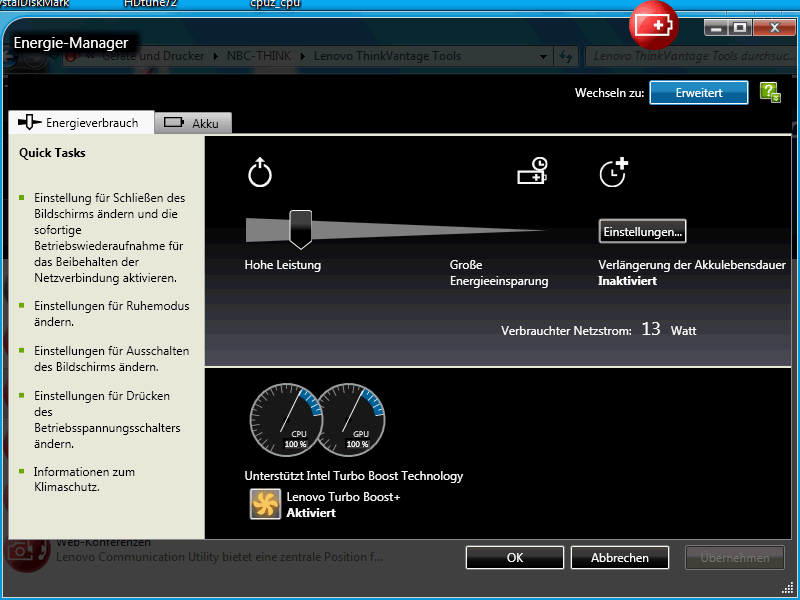
Task: Open Einstellungen... for battery life extension
Action: 642,231
